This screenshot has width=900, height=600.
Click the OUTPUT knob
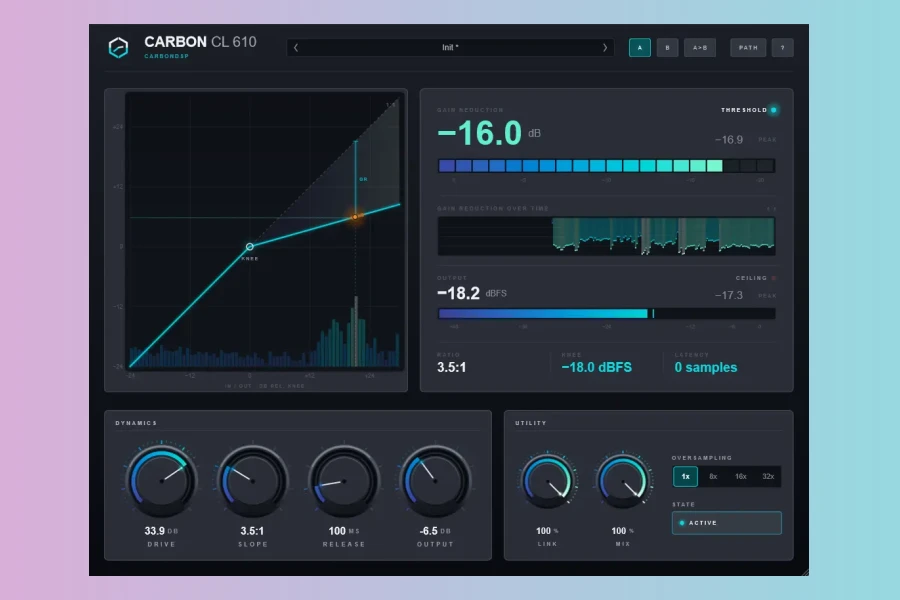[435, 481]
